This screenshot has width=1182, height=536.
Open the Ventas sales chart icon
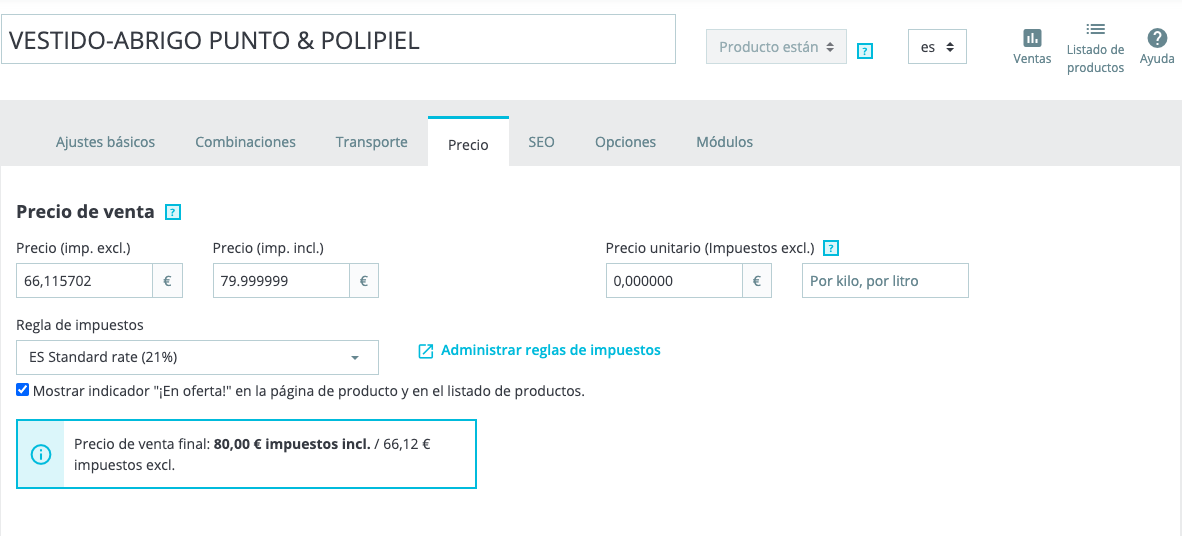point(1032,39)
